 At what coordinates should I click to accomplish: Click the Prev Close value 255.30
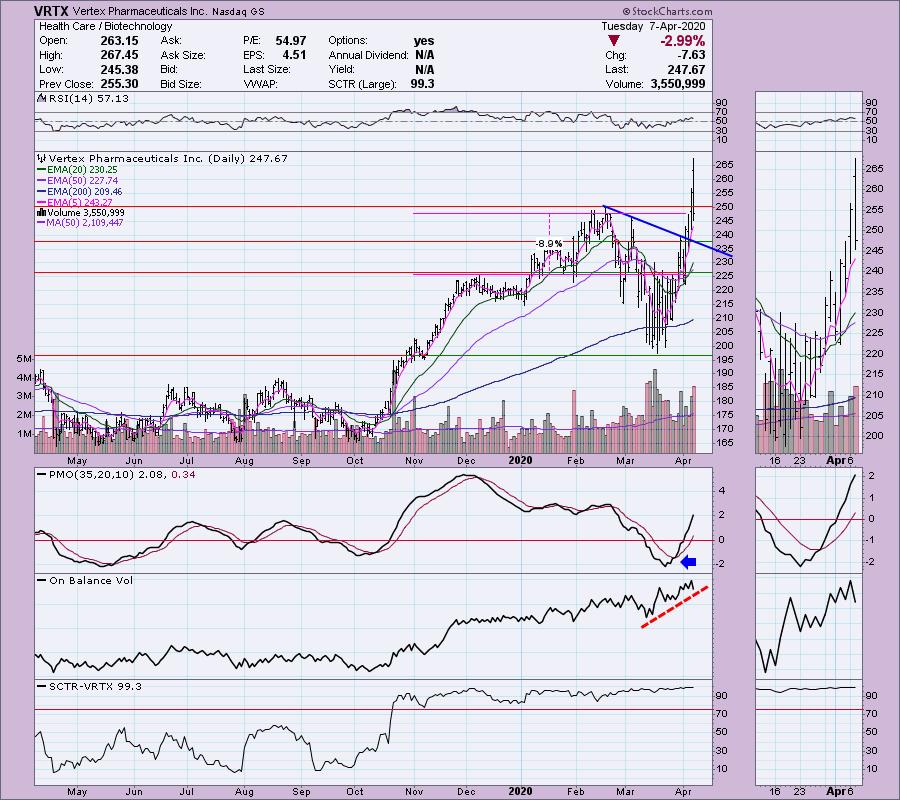pyautogui.click(x=119, y=84)
